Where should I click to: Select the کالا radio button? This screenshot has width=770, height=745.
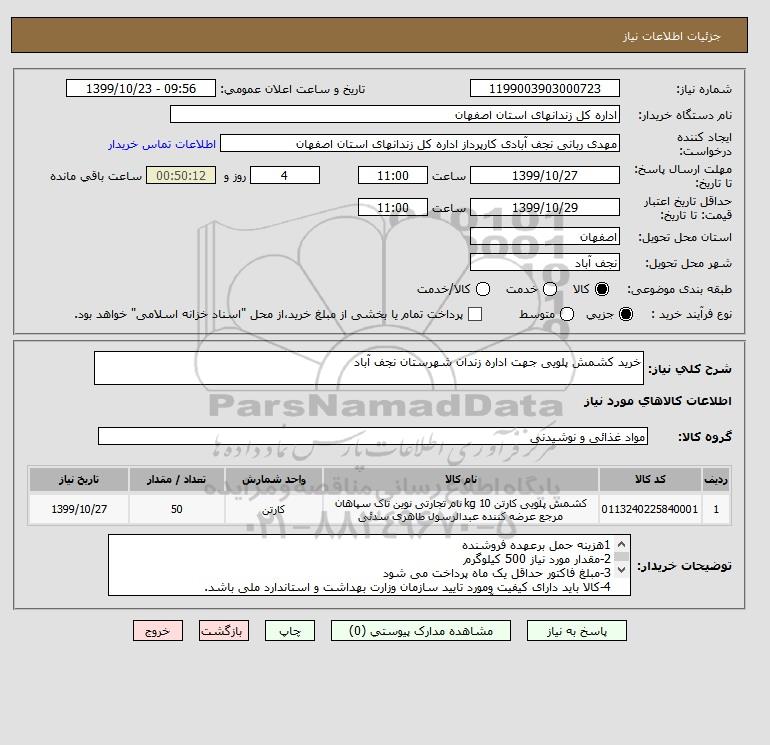tap(602, 289)
